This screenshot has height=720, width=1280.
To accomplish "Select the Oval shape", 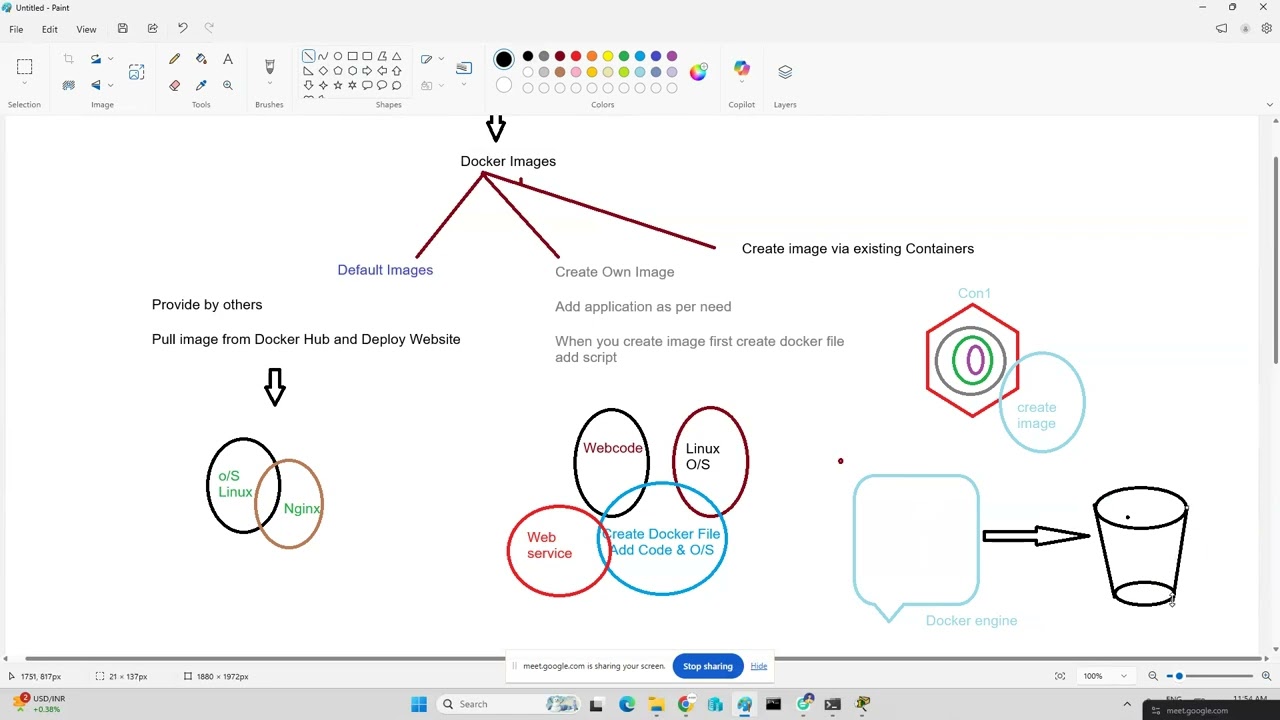I will coord(338,56).
